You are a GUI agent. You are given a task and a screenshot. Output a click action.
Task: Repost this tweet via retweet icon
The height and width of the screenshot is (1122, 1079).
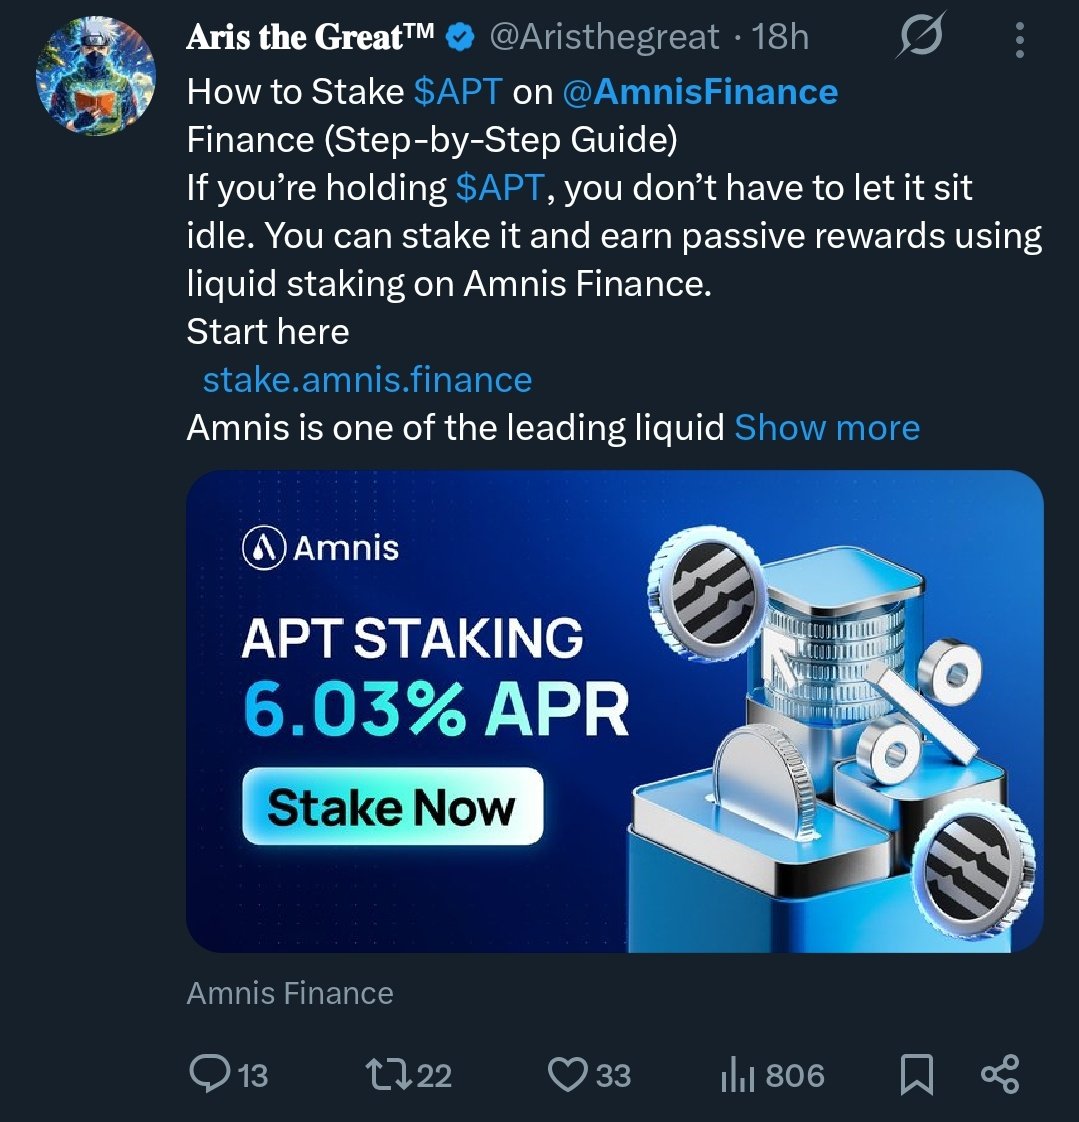coord(386,1075)
